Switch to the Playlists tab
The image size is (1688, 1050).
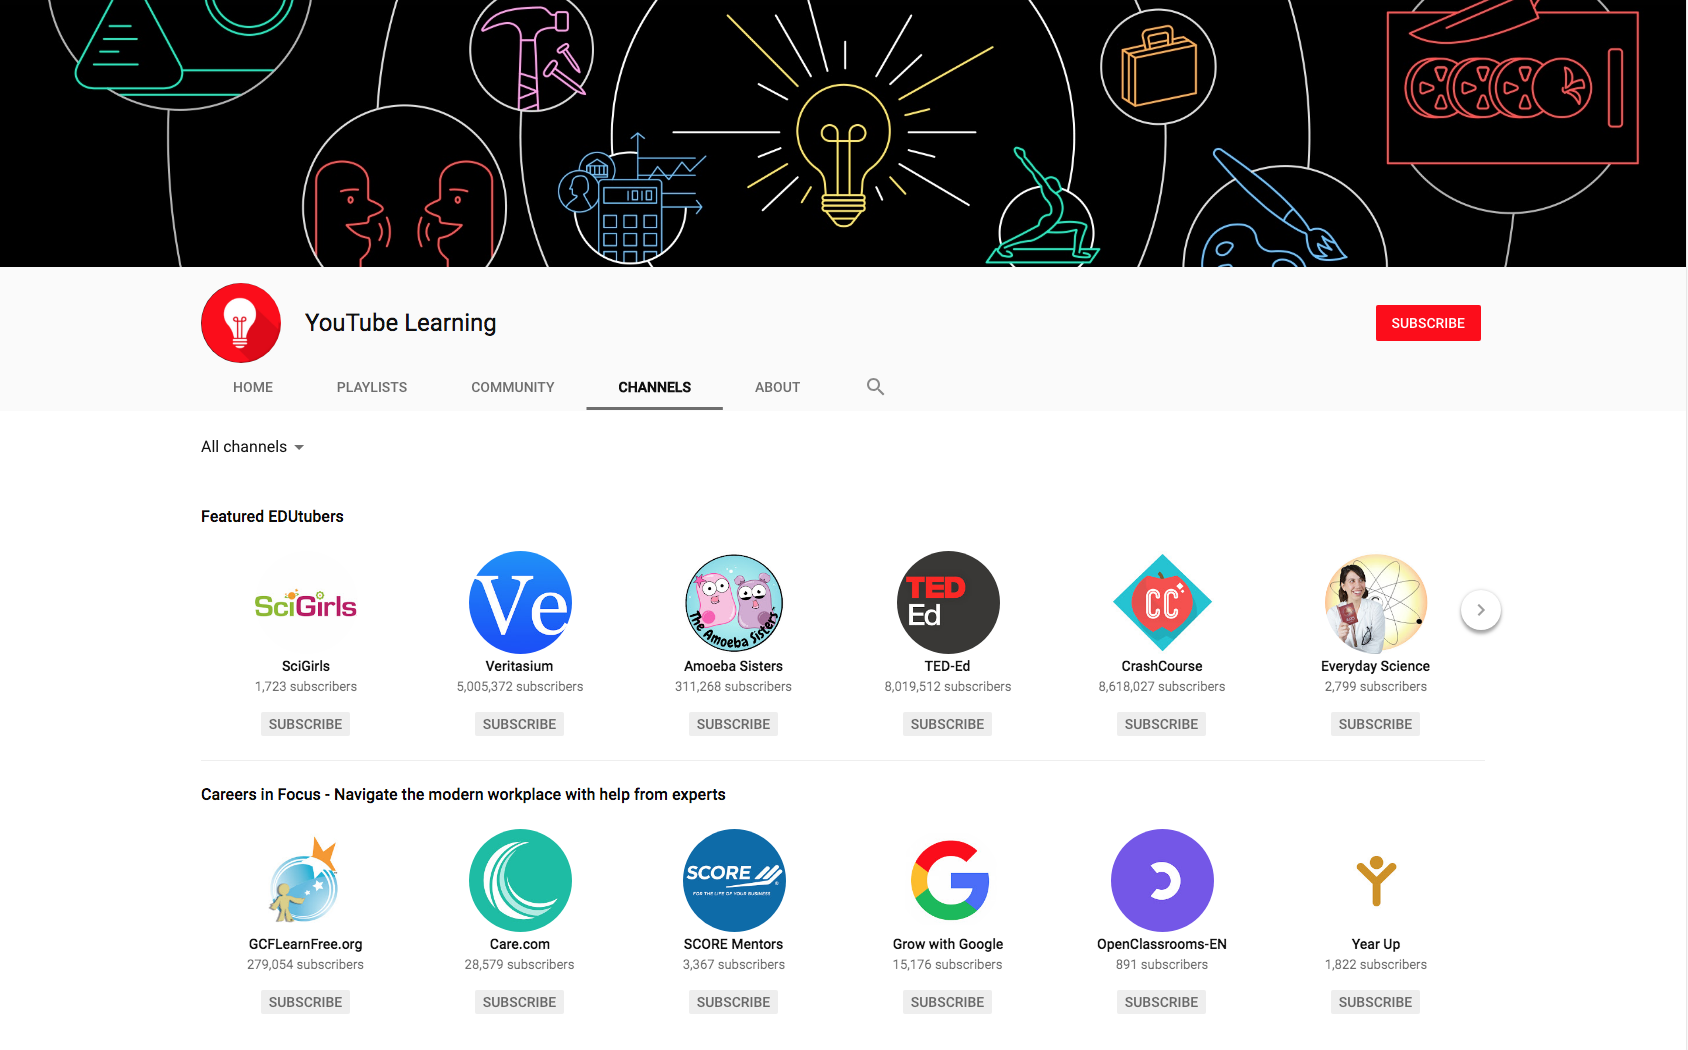(372, 387)
